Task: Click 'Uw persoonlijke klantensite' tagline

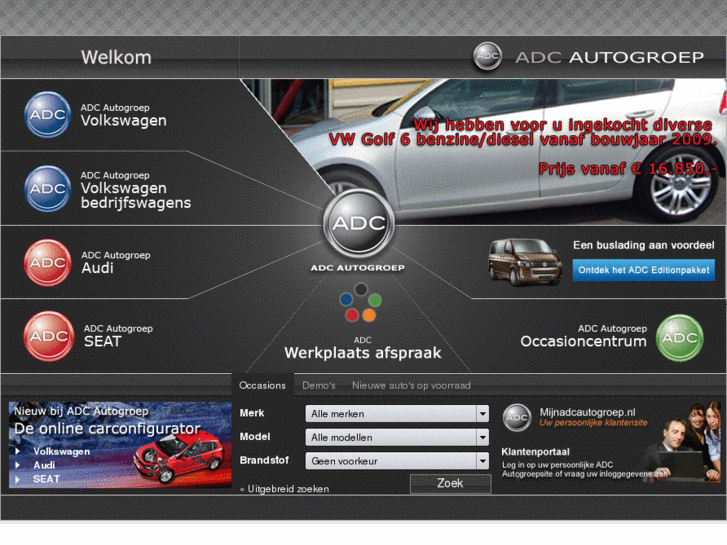Action: pyautogui.click(x=593, y=423)
